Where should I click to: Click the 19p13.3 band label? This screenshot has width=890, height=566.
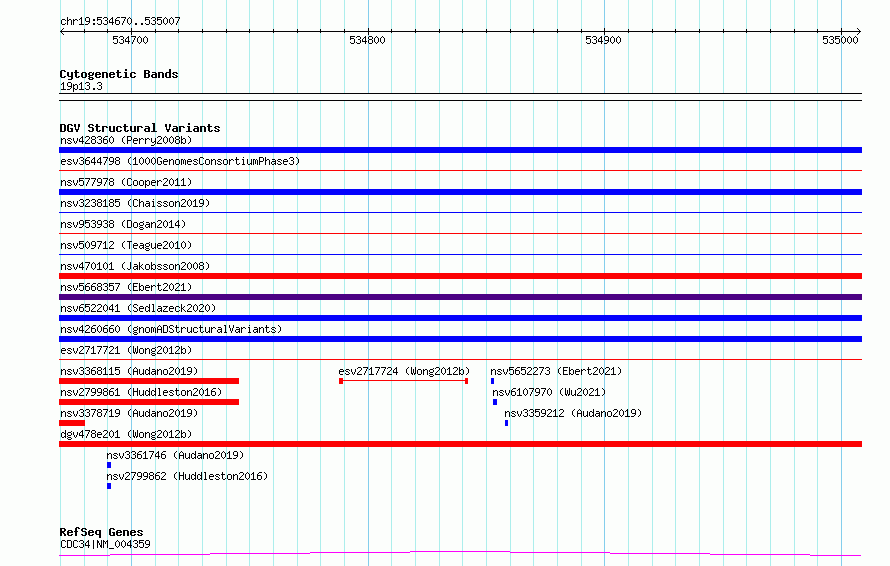point(81,86)
